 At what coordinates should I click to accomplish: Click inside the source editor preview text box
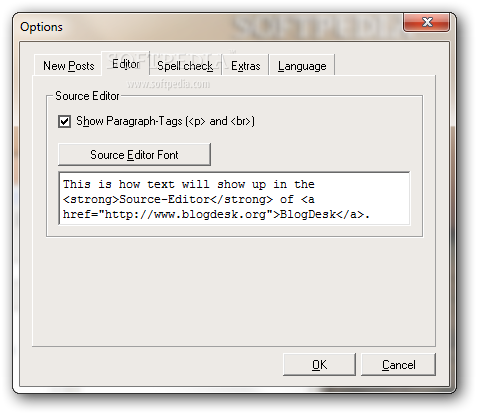pos(234,198)
